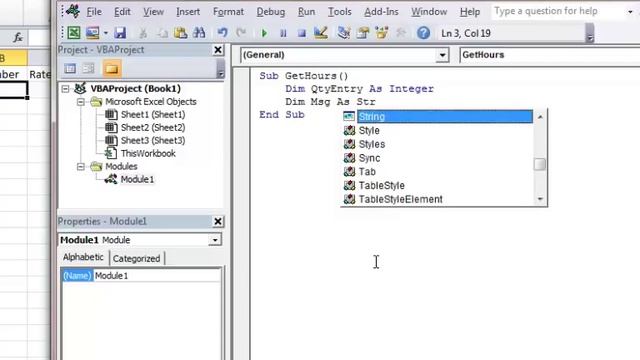Open the help question box dropdown arrow
640x360 pixels.
(630, 12)
